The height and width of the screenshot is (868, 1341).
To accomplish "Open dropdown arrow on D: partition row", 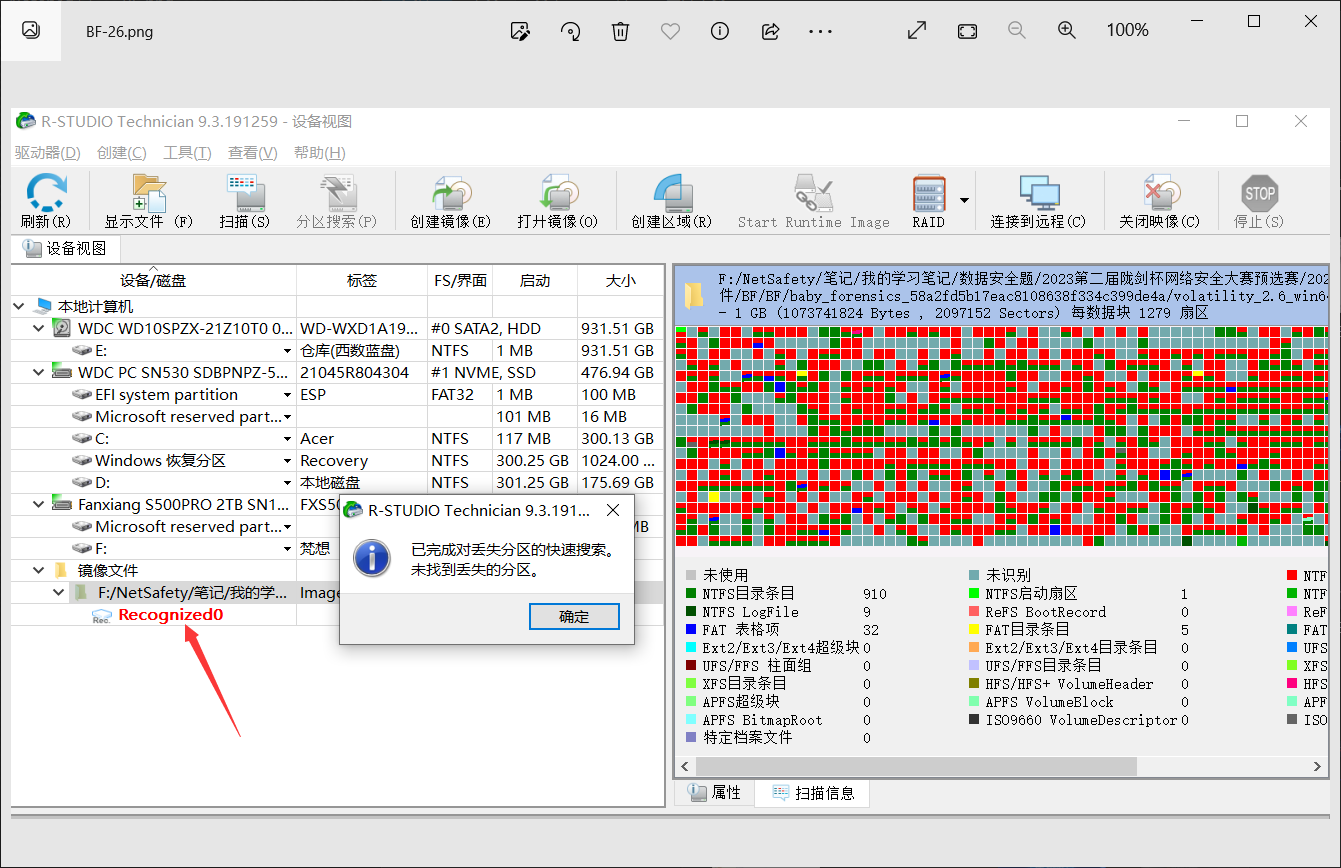I will point(288,483).
